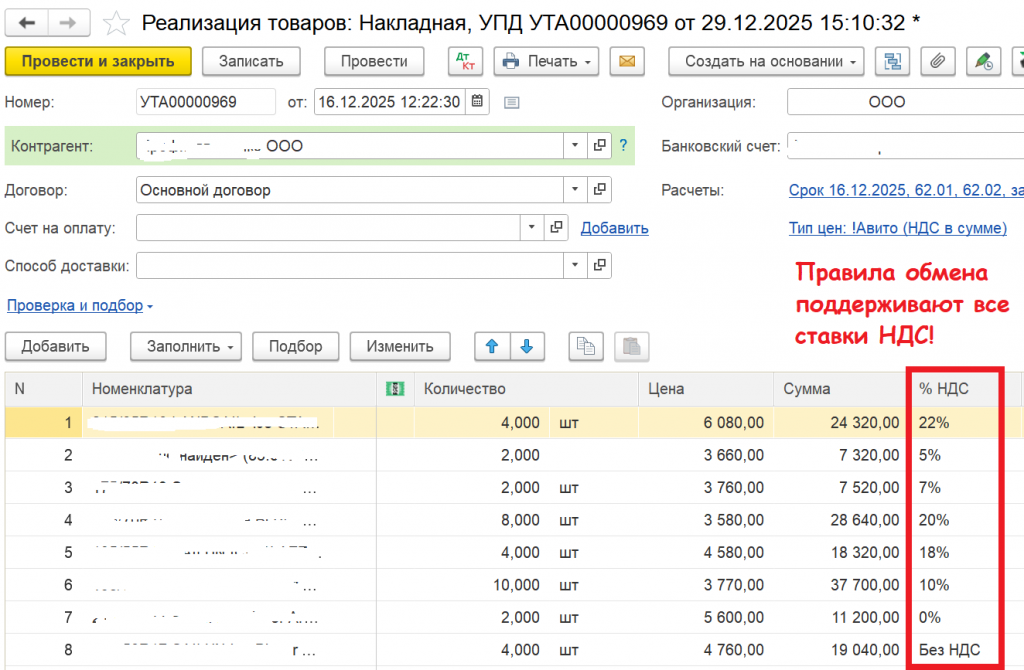Expand the Способ доставки dropdown

575,265
